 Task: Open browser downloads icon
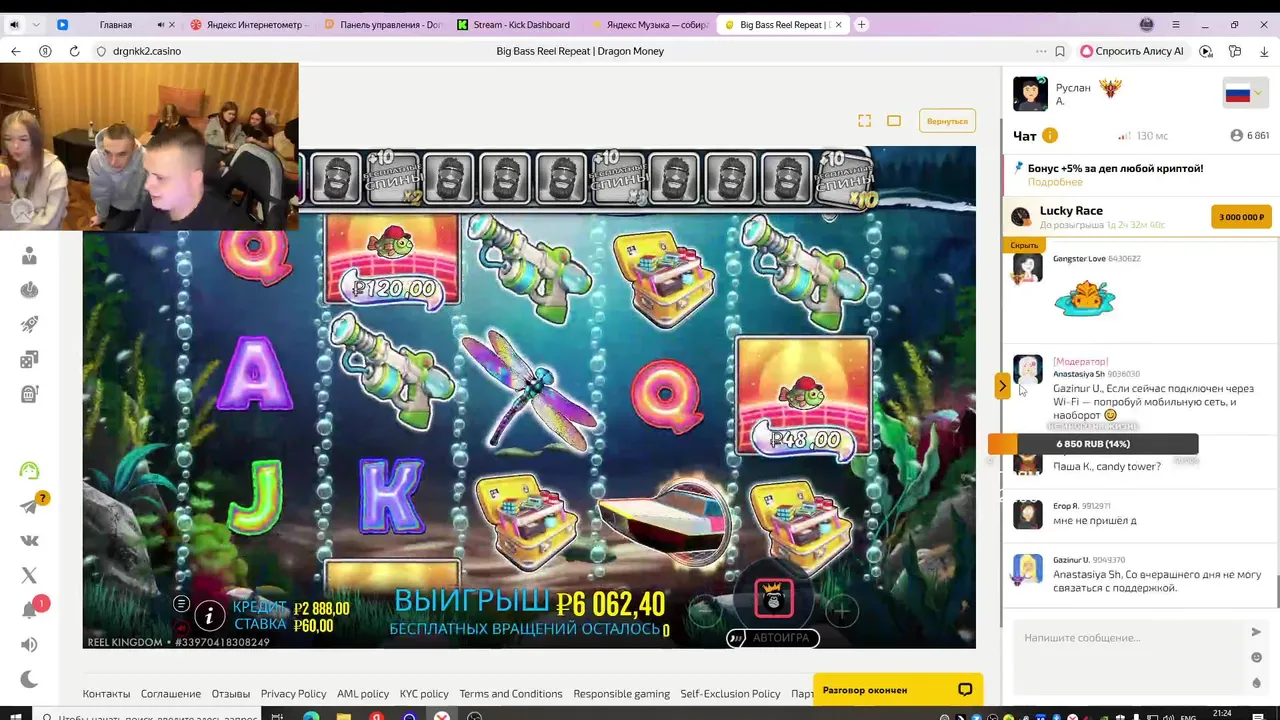1265,51
